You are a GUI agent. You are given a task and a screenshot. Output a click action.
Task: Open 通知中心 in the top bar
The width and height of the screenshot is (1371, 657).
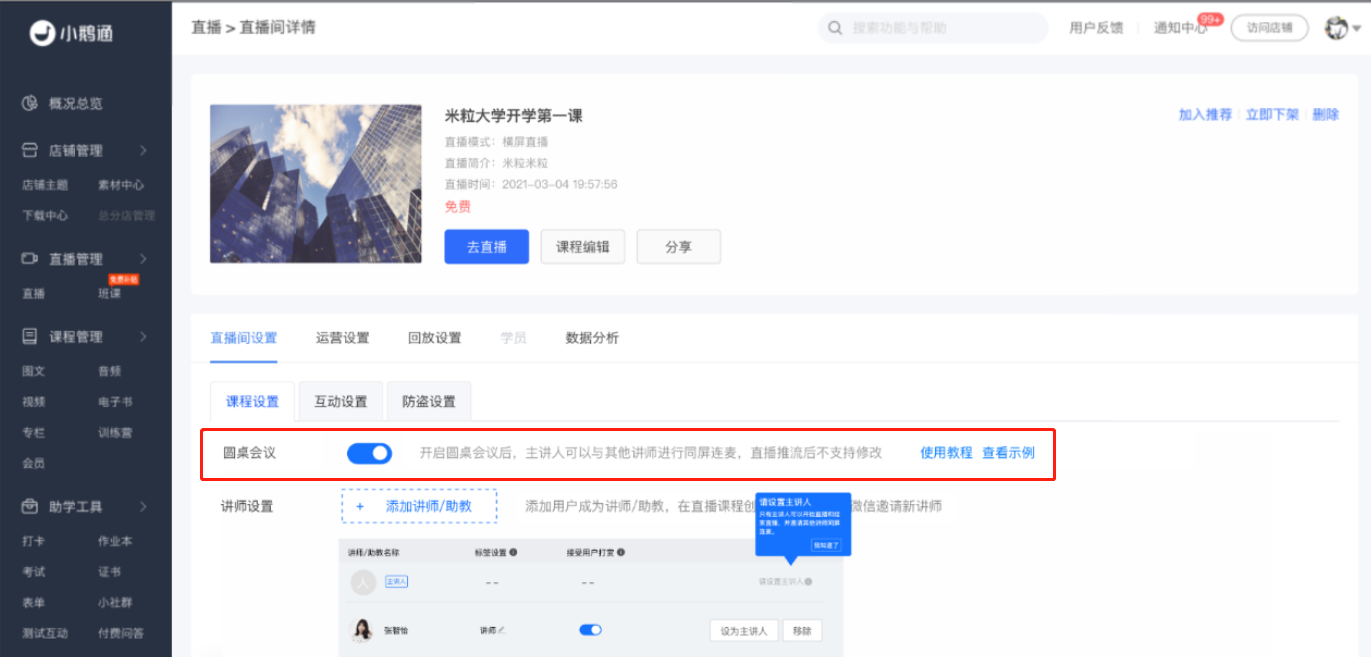coord(1180,28)
